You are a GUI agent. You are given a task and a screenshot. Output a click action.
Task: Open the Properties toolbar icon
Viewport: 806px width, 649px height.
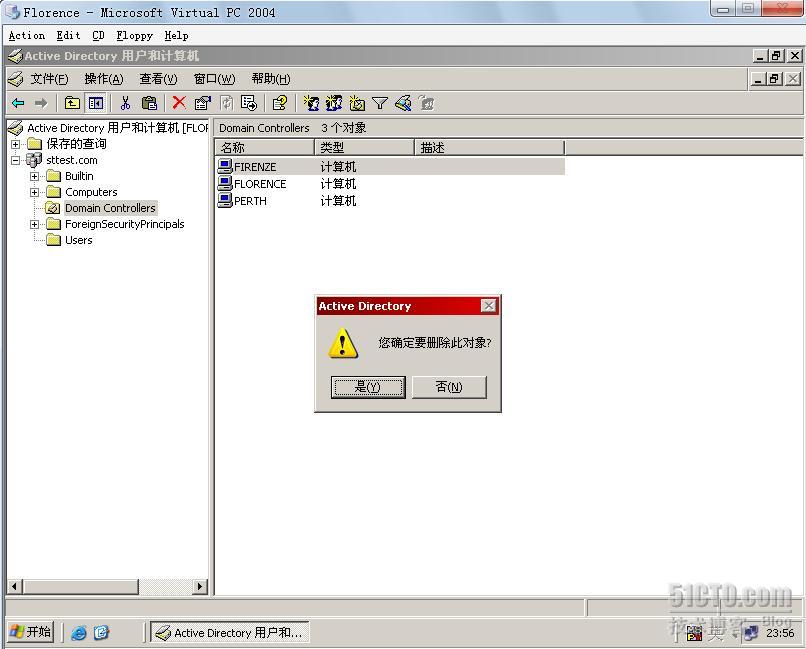click(x=203, y=103)
